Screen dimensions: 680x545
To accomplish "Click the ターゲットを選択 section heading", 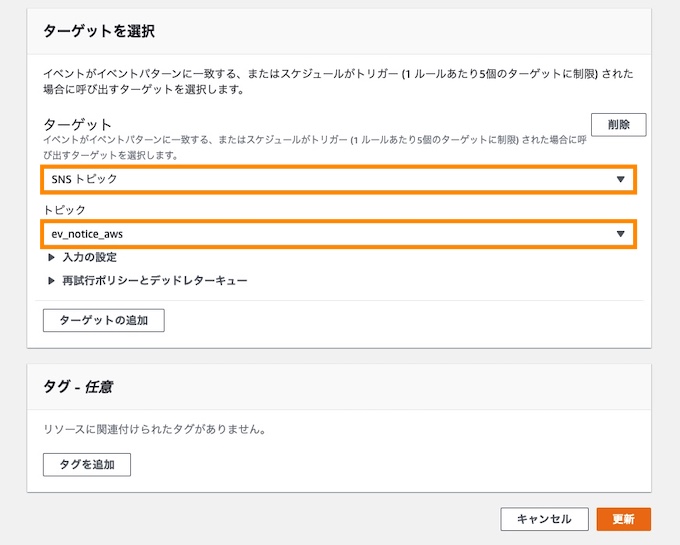I will pyautogui.click(x=99, y=31).
